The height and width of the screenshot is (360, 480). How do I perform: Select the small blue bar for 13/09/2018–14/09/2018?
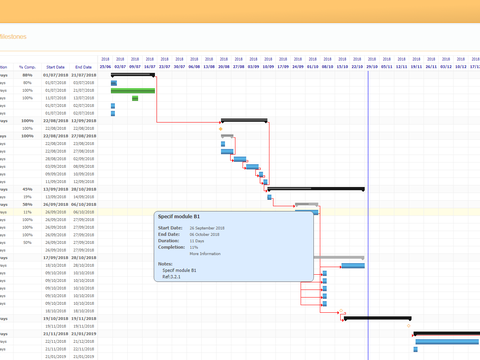pos(269,197)
